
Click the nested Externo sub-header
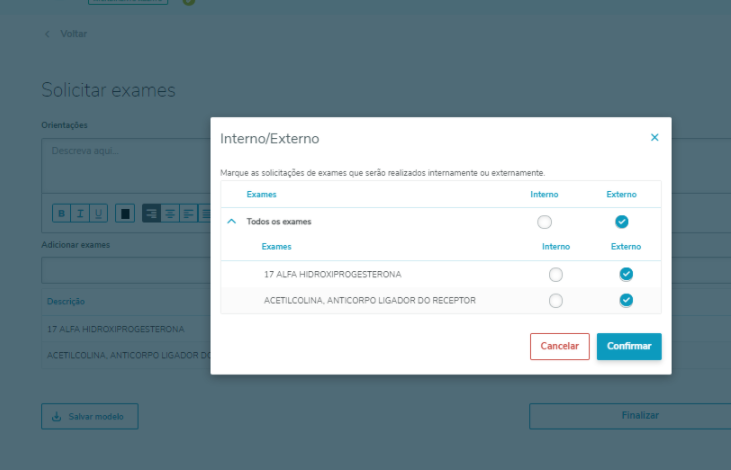point(626,247)
